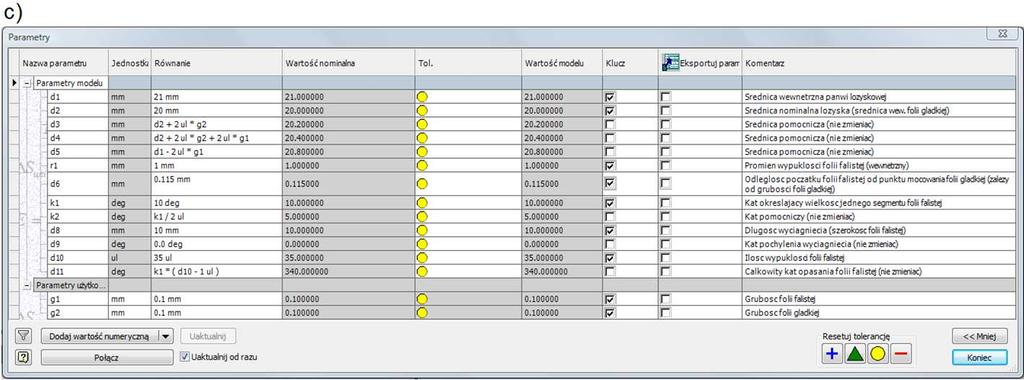Viewport: 1024px width, 380px height.
Task: Select the equation cell '21 mm' for d1
Action: (217, 97)
